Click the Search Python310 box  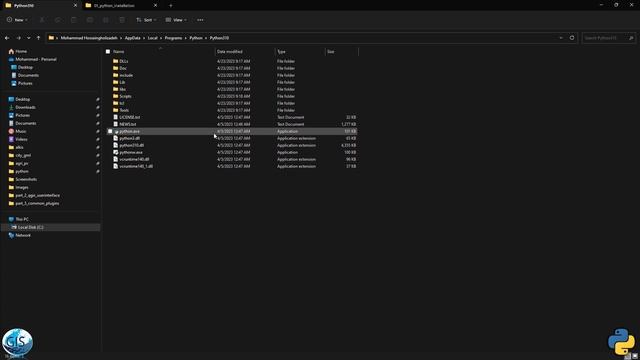pyautogui.click(x=609, y=38)
